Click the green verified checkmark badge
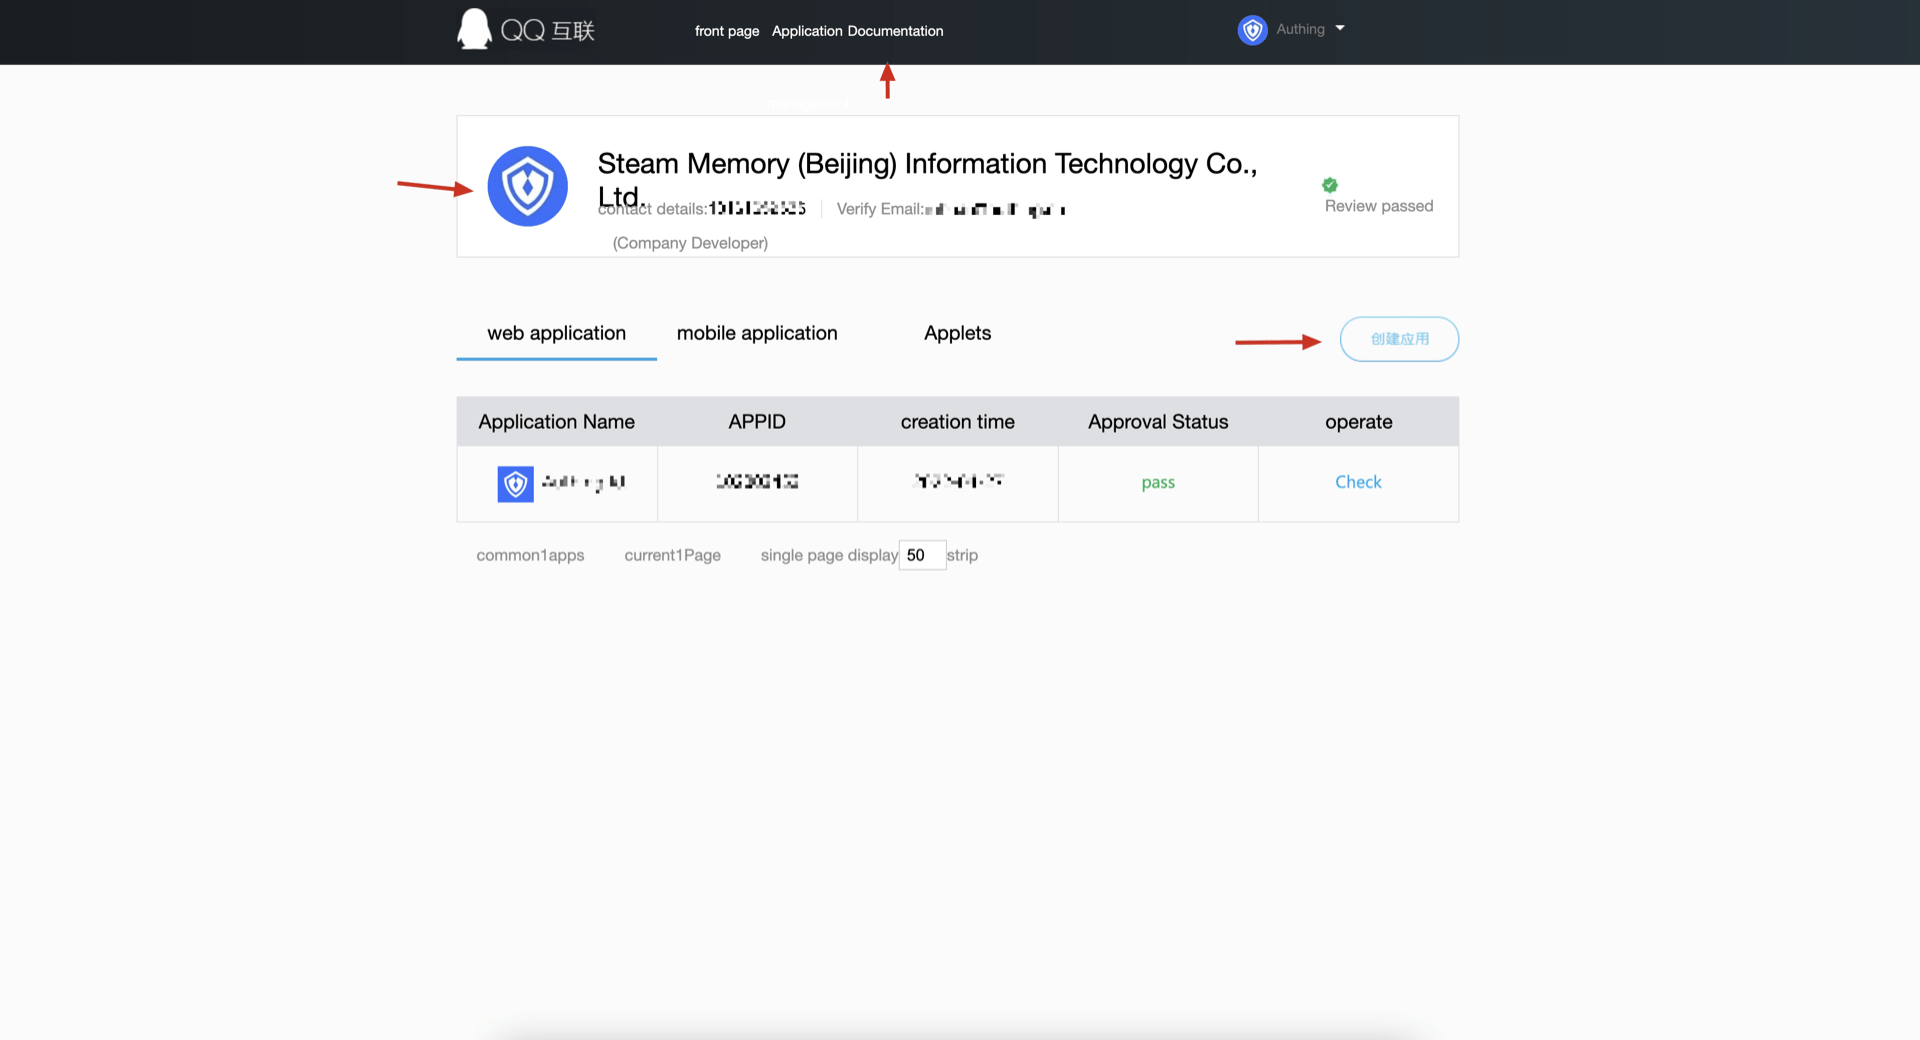Screen dimensions: 1920x1040 coord(1330,185)
